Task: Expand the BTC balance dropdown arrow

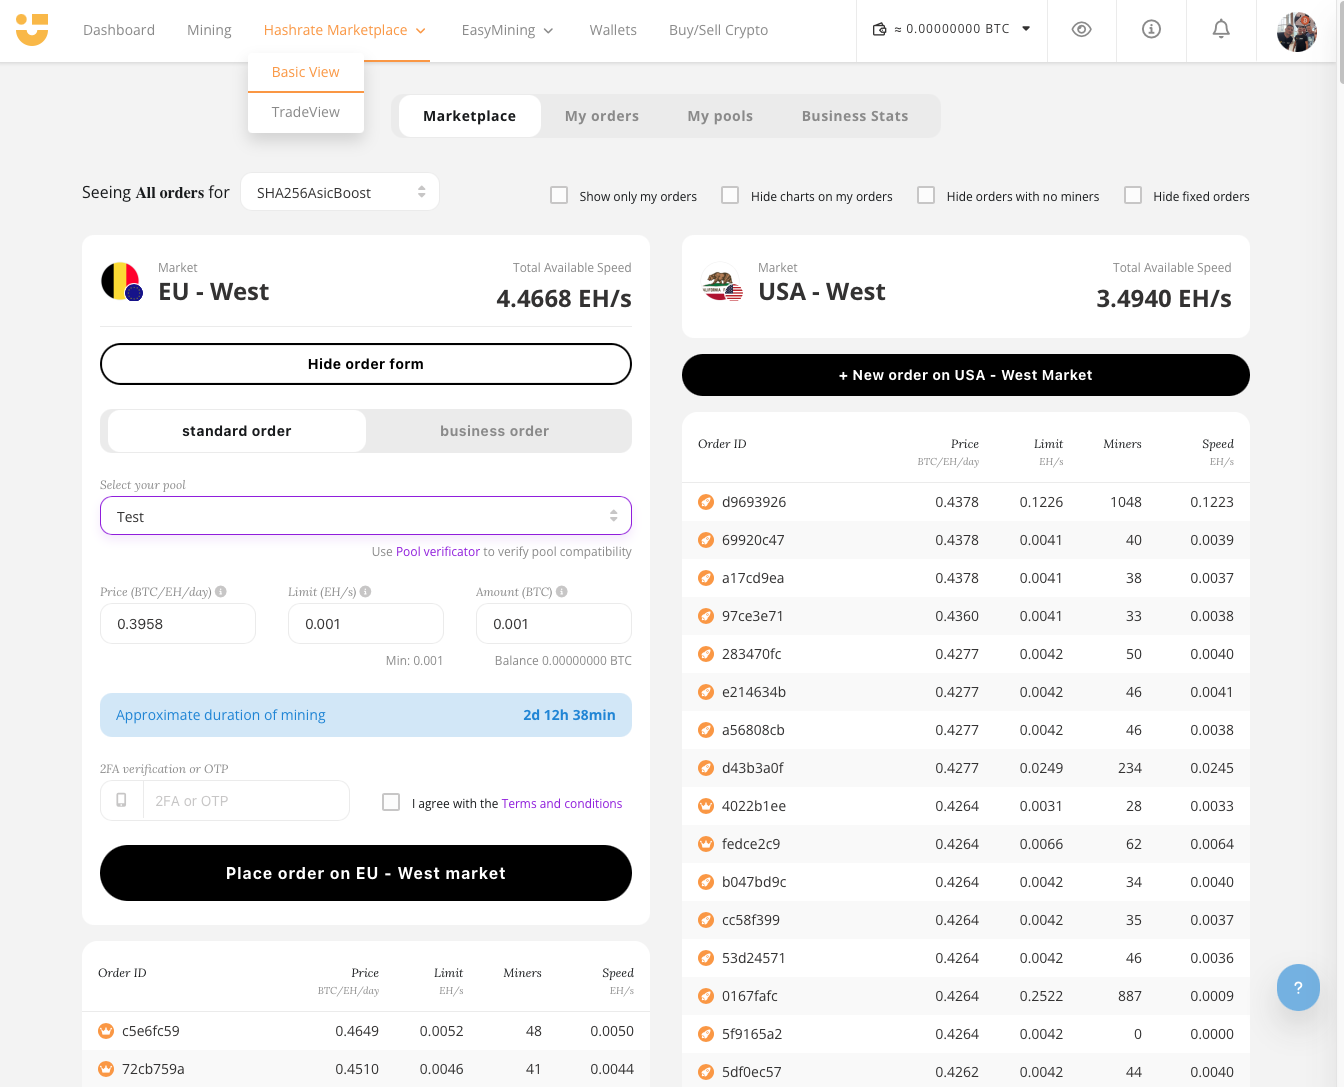Action: tap(1025, 29)
